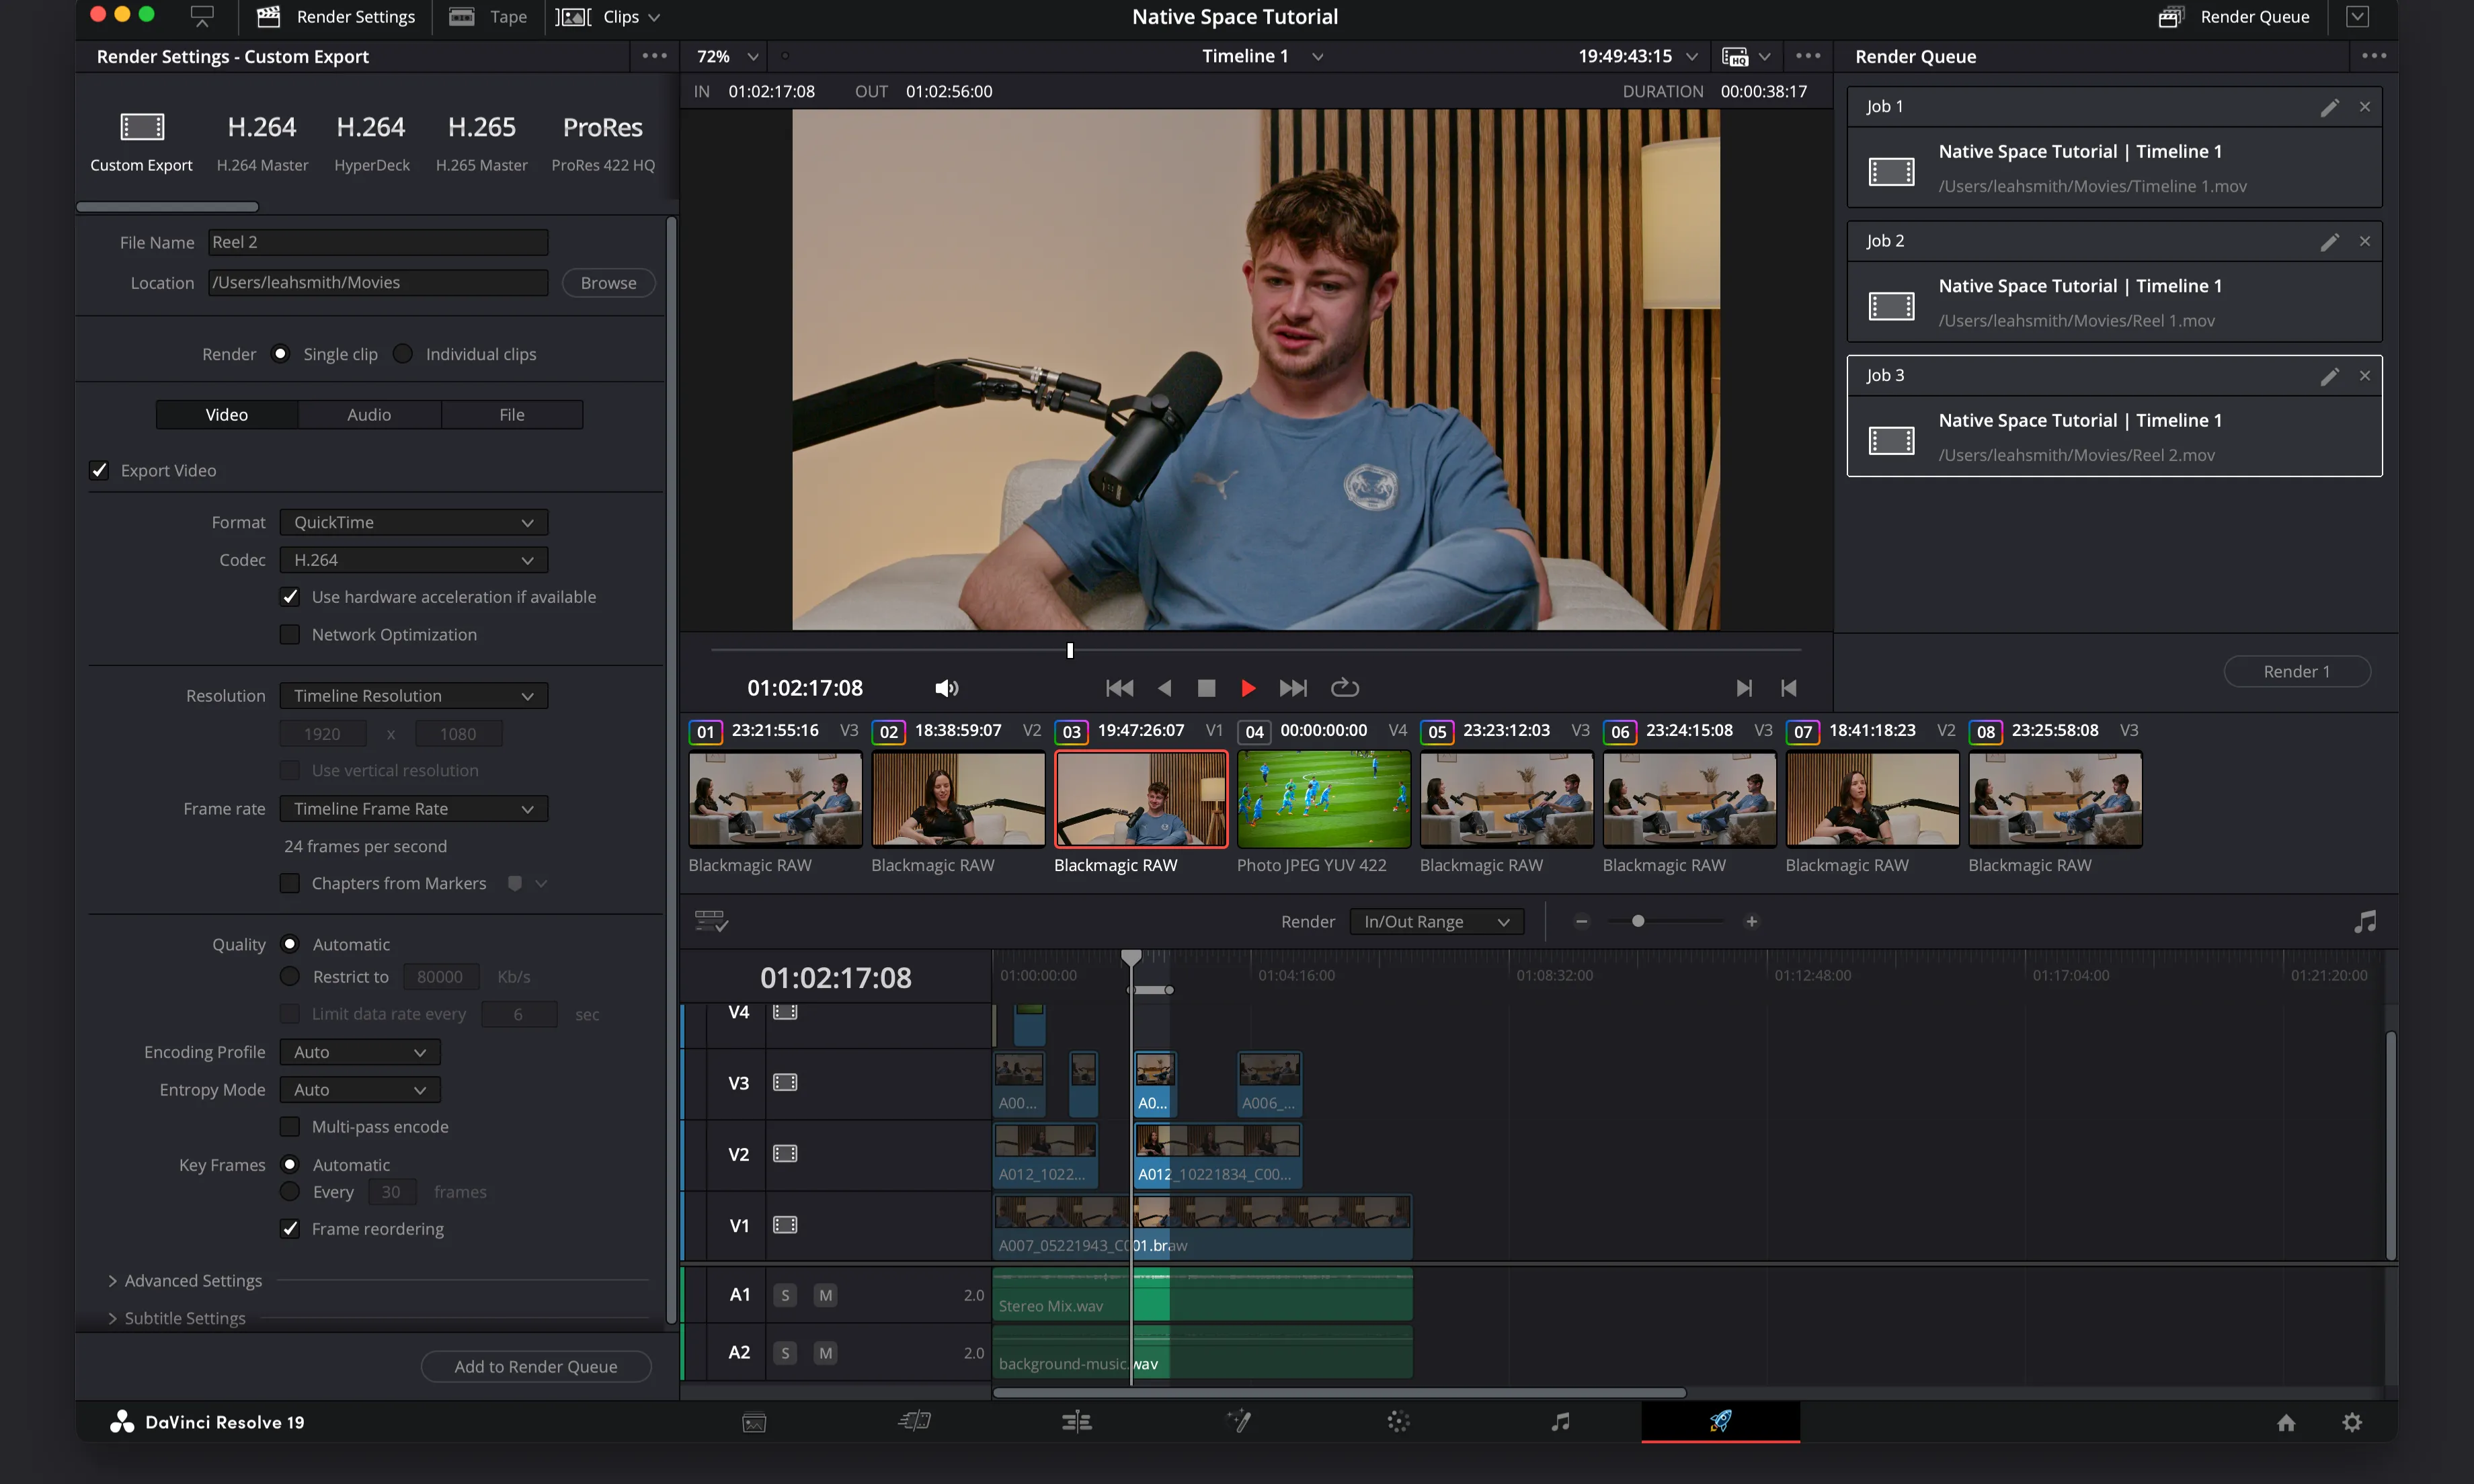
Task: Edit Job 1 with pencil icon
Action: (2329, 107)
